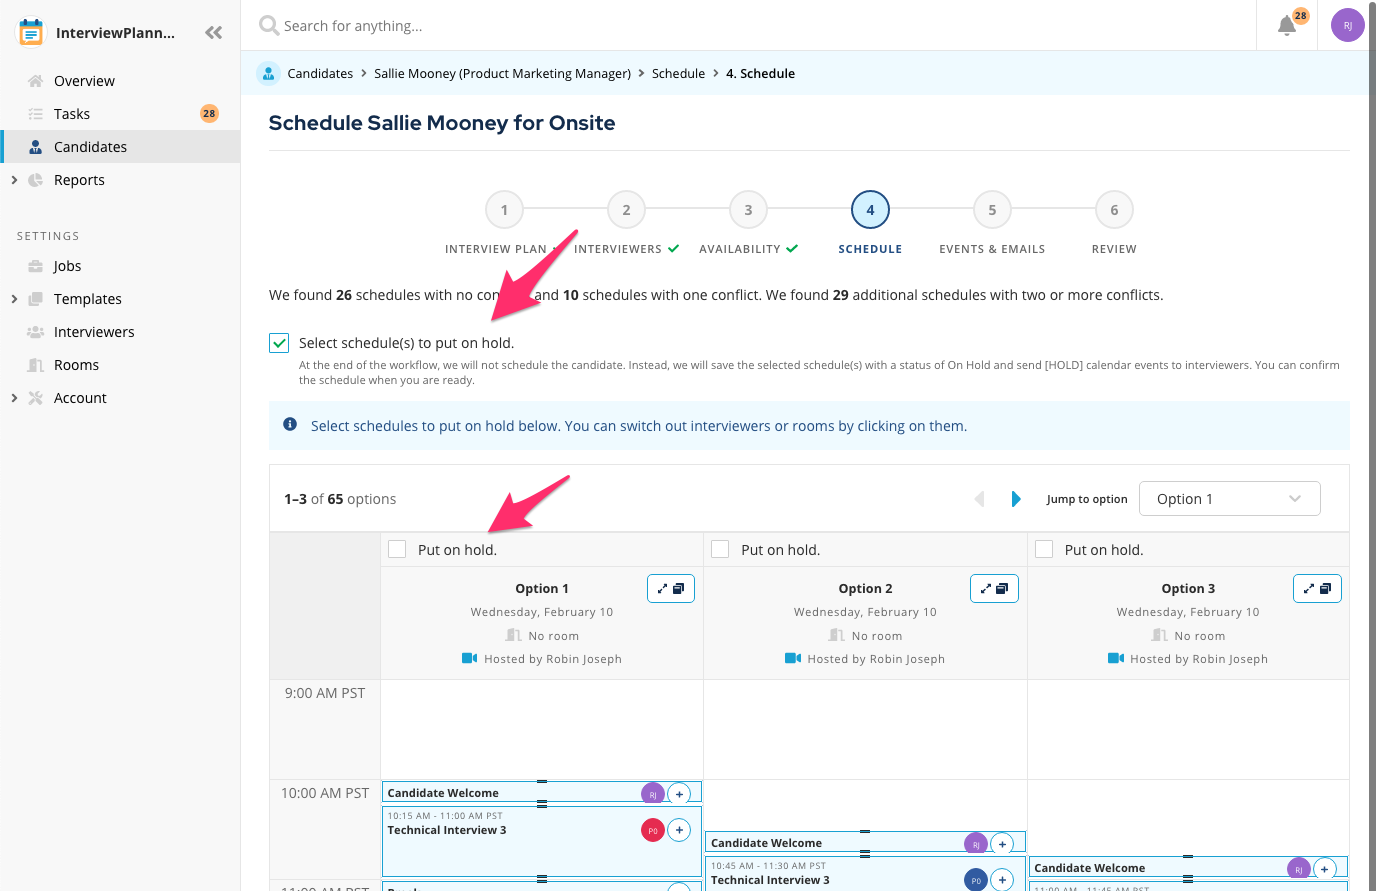Click Candidates breadcrumb link
This screenshot has width=1376, height=891.
pos(320,73)
